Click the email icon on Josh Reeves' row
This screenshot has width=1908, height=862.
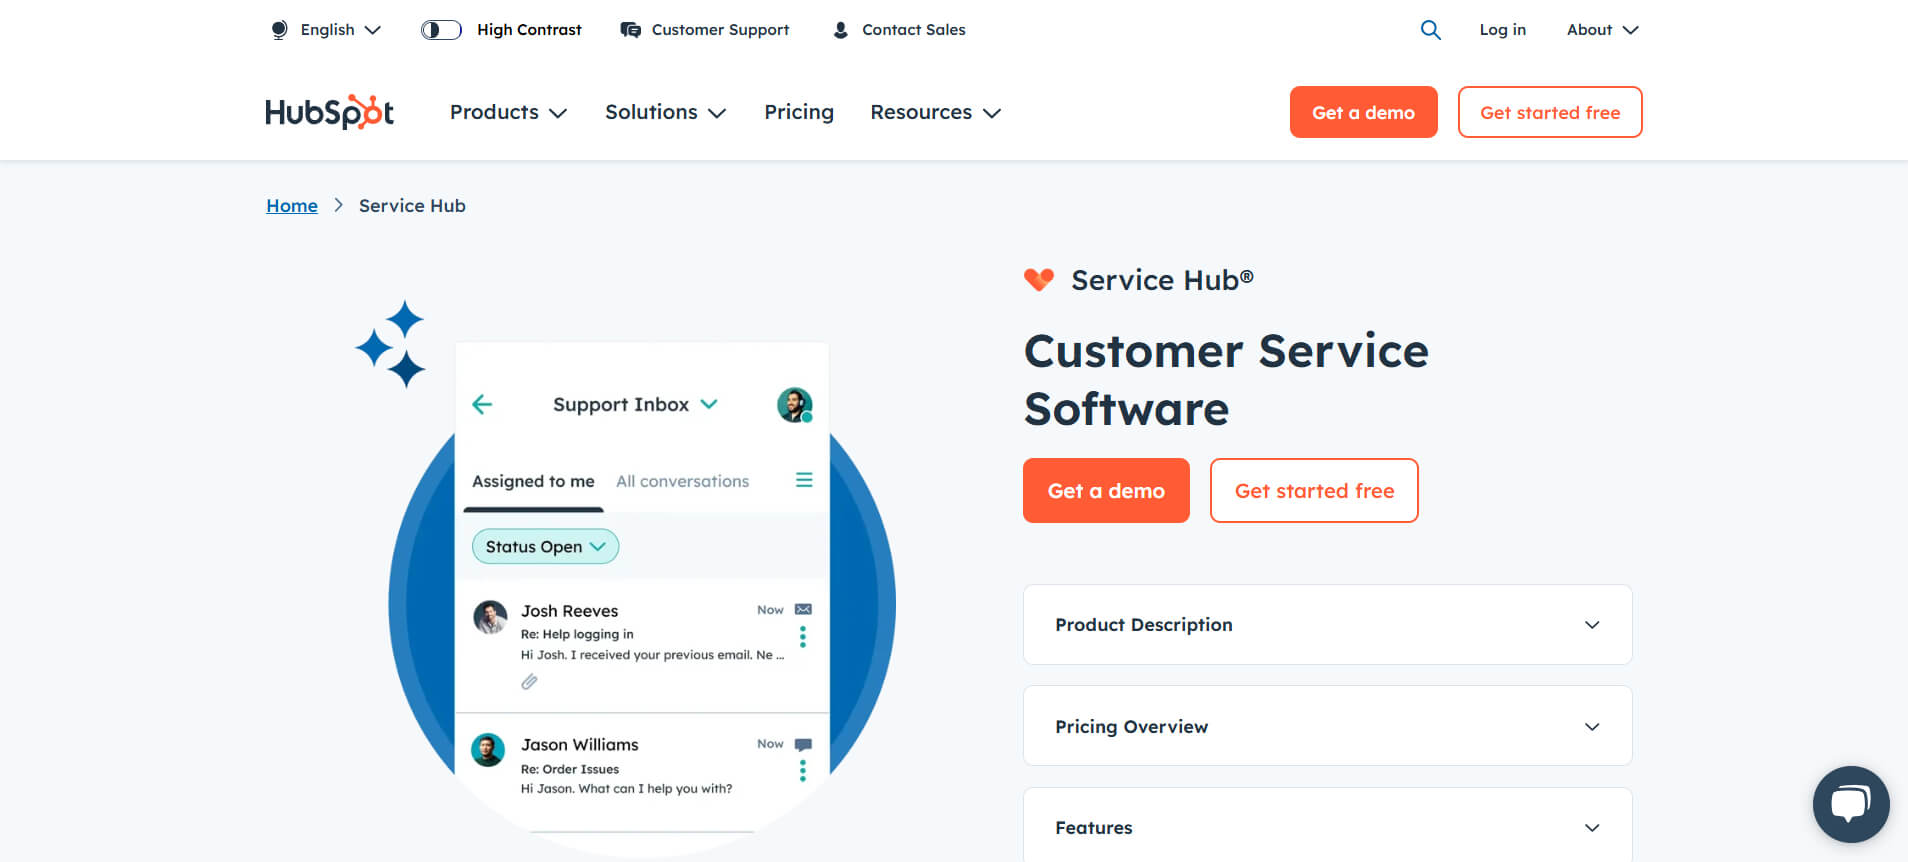pyautogui.click(x=803, y=609)
